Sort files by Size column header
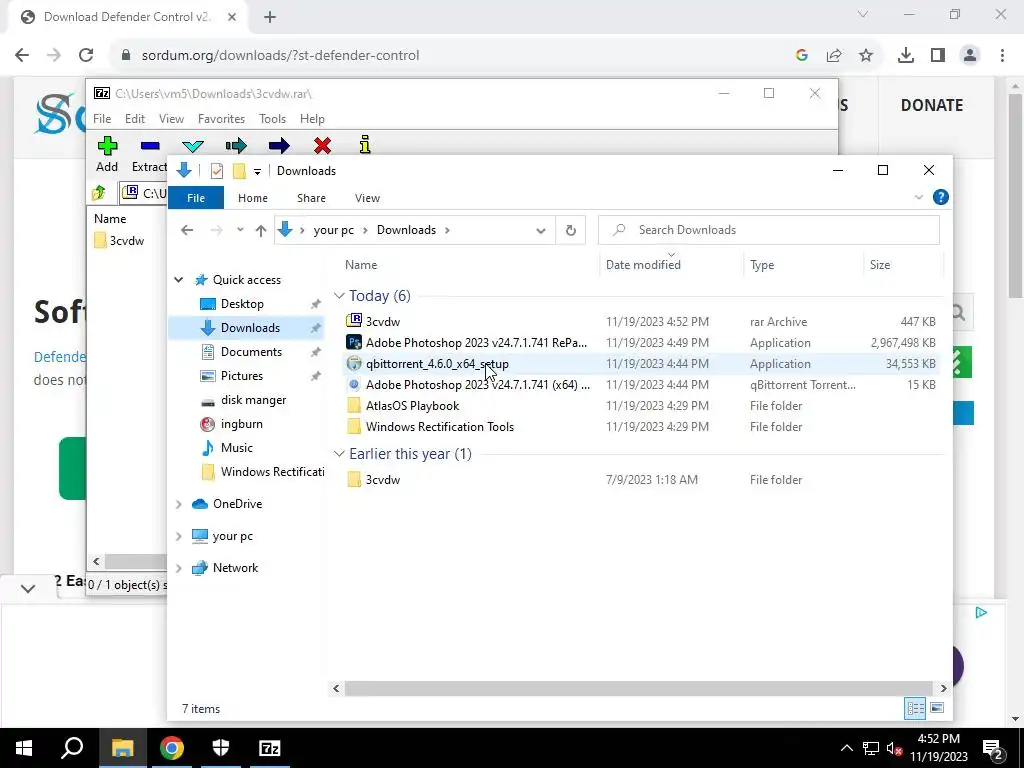This screenshot has height=768, width=1024. tap(880, 264)
